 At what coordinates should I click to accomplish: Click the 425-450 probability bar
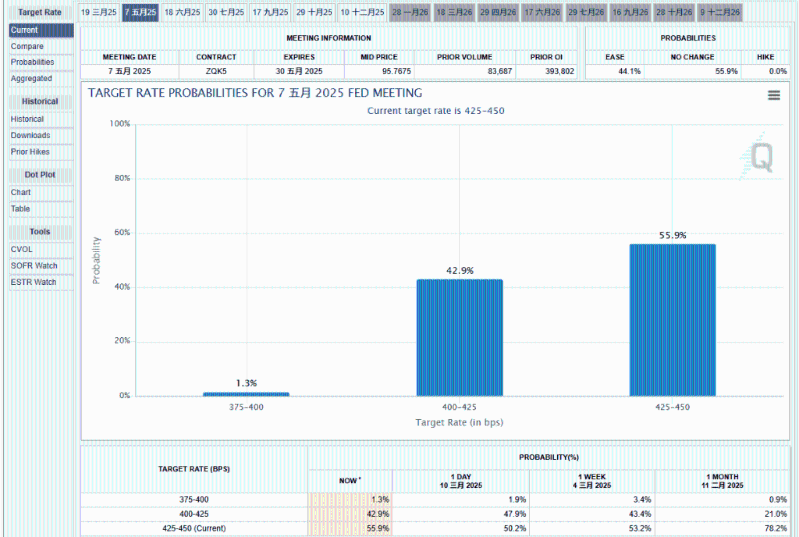[672, 320]
